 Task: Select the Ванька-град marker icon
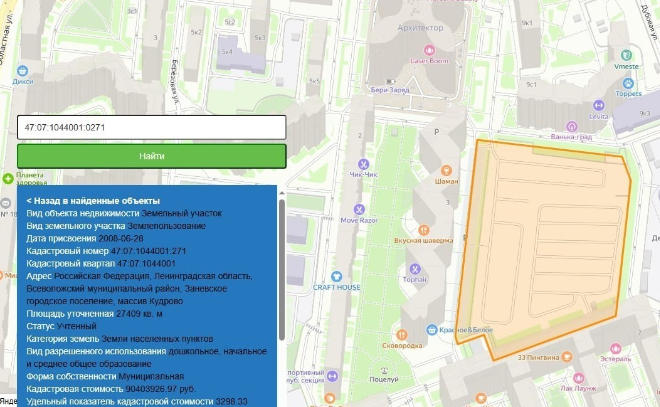click(571, 126)
